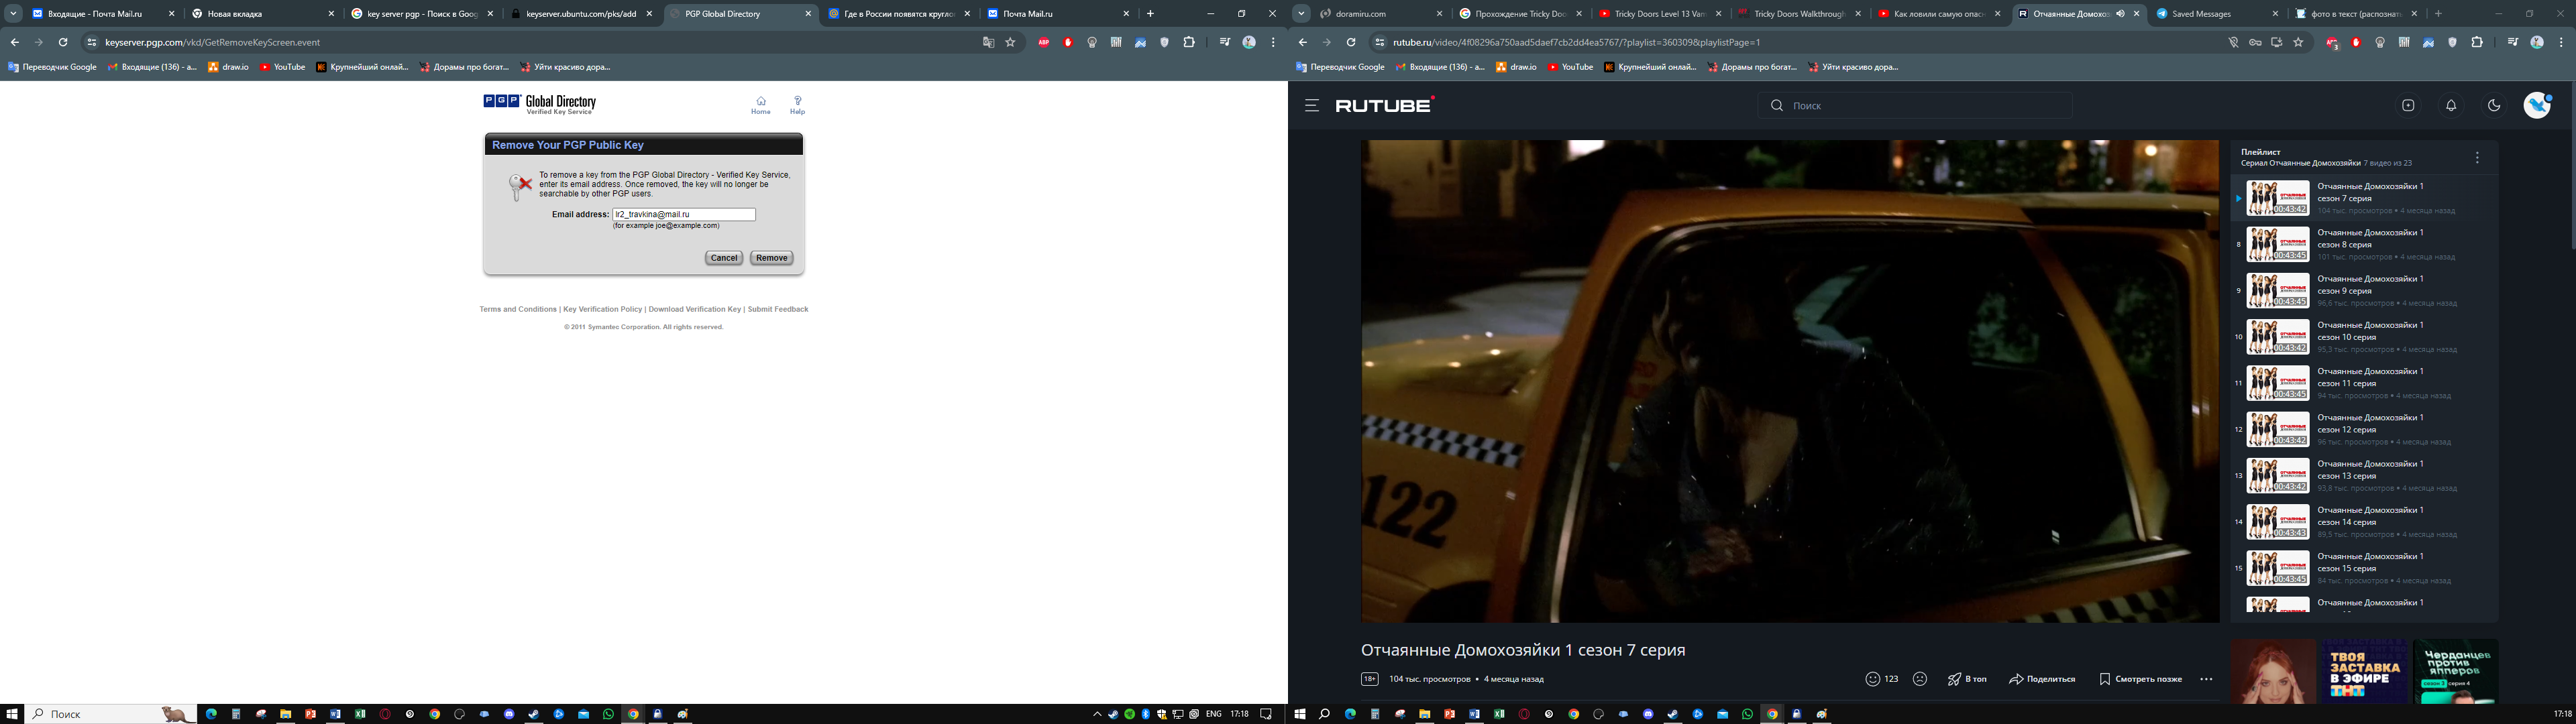
Task: Open Key Verification Policy link
Action: tap(603, 309)
